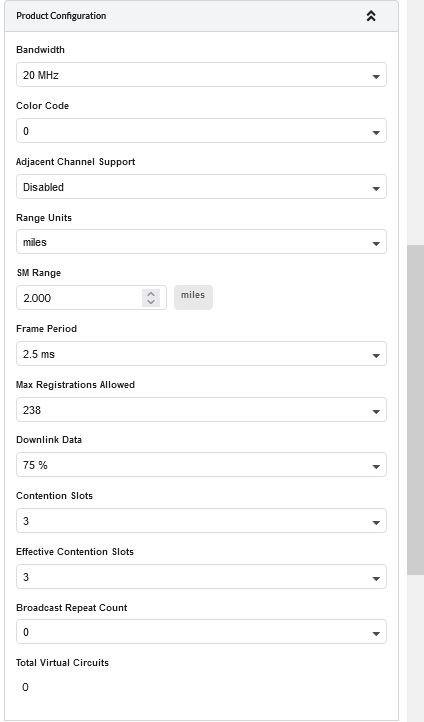Increase SM Range with the up stepper arrow
The width and height of the screenshot is (424, 722).
[151, 294]
